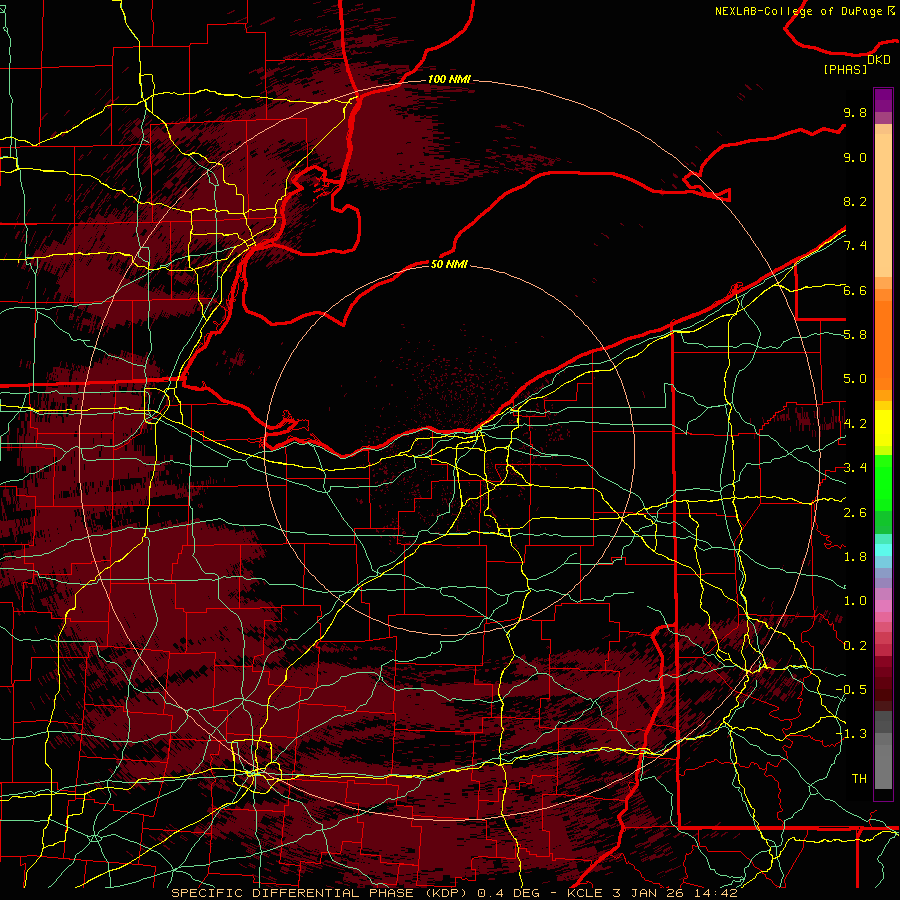Click the 0.2 scale value
This screenshot has height=900, width=900.
click(855, 646)
